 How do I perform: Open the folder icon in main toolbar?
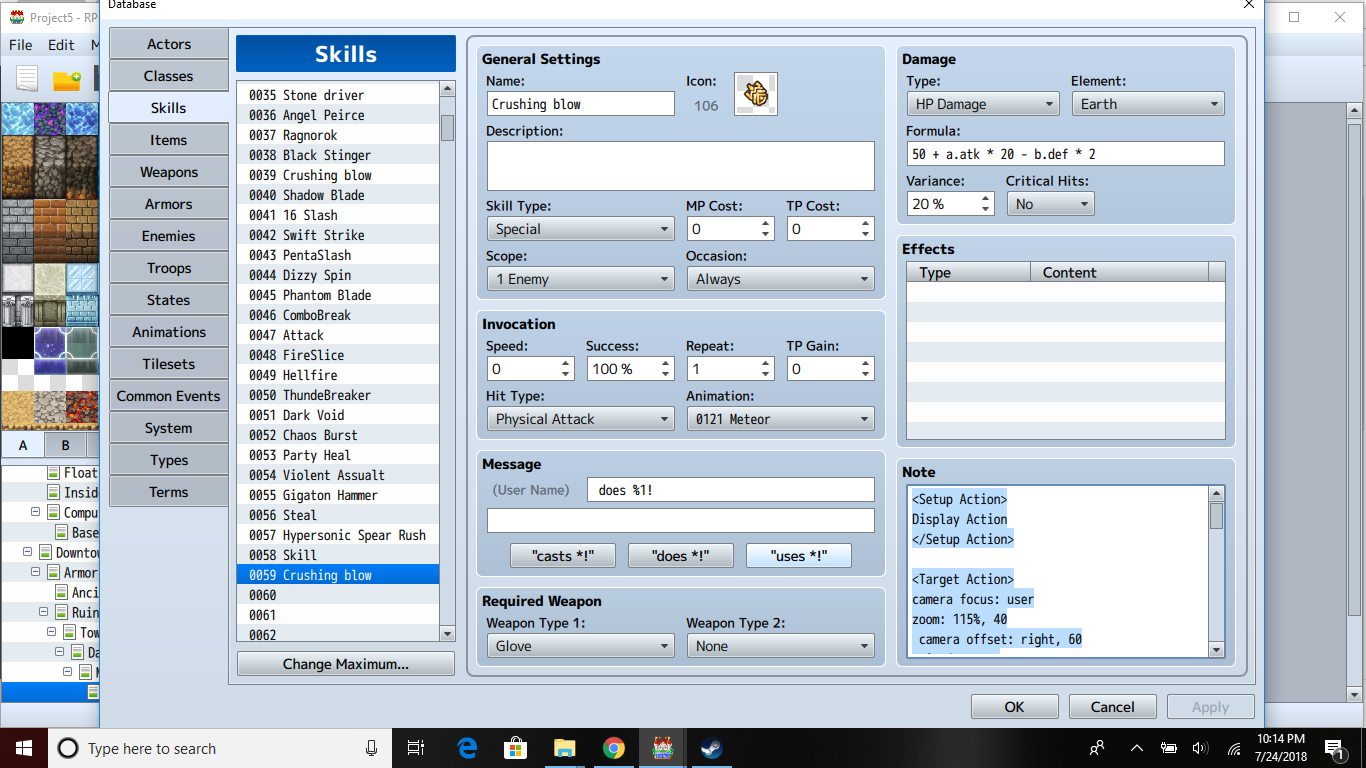tap(66, 80)
